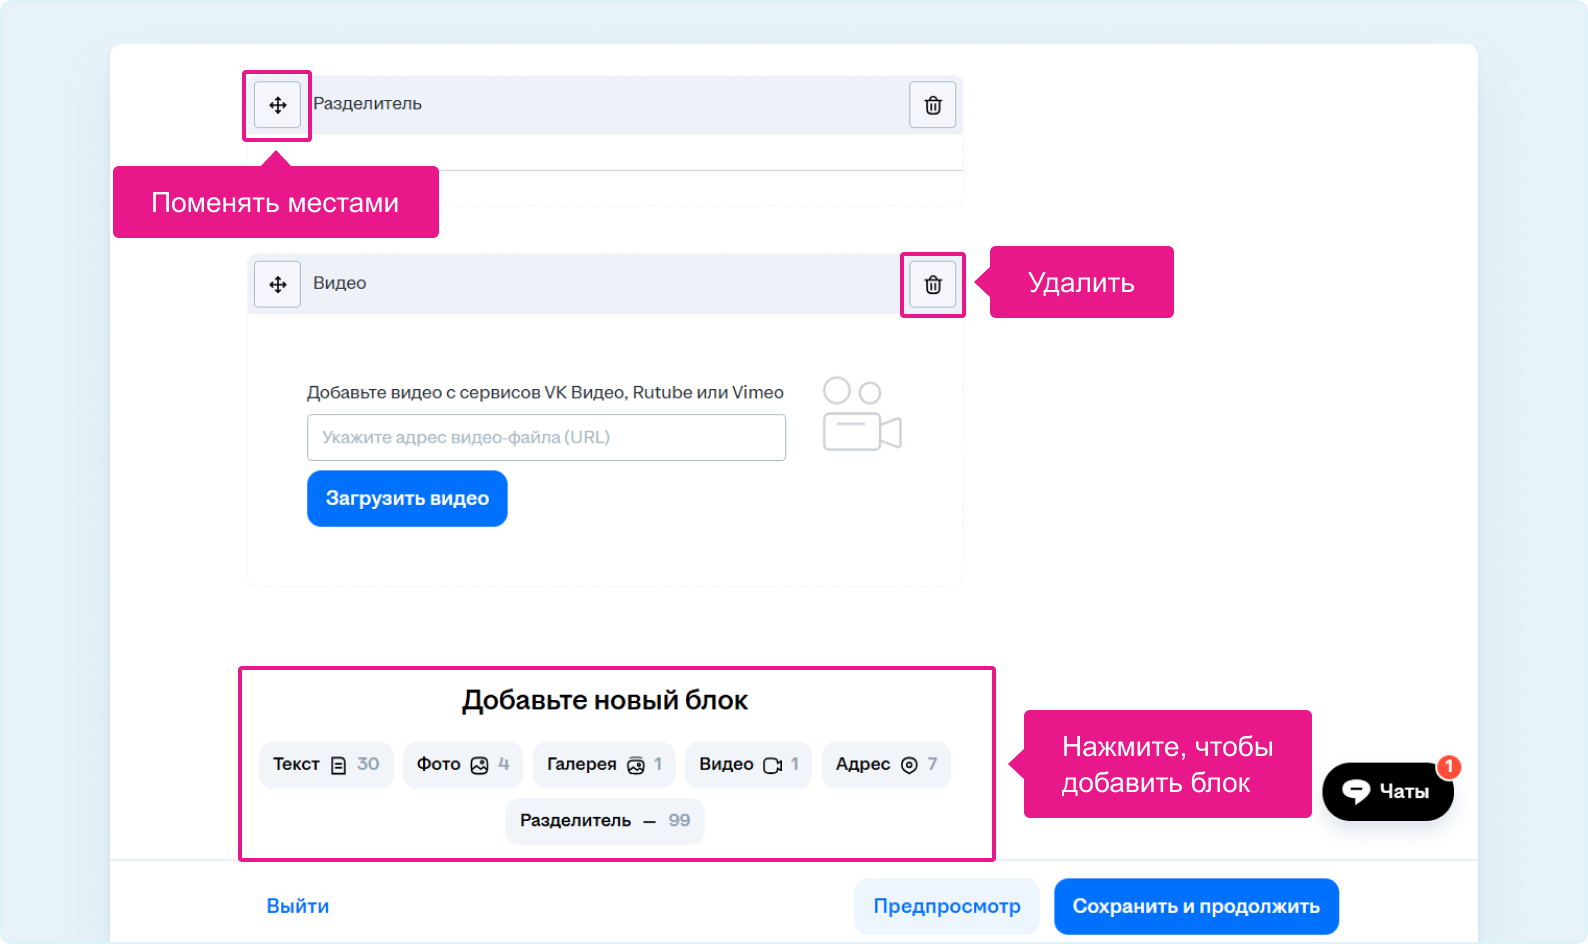This screenshot has width=1588, height=944.
Task: Add a new Текст block
Action: tap(325, 765)
